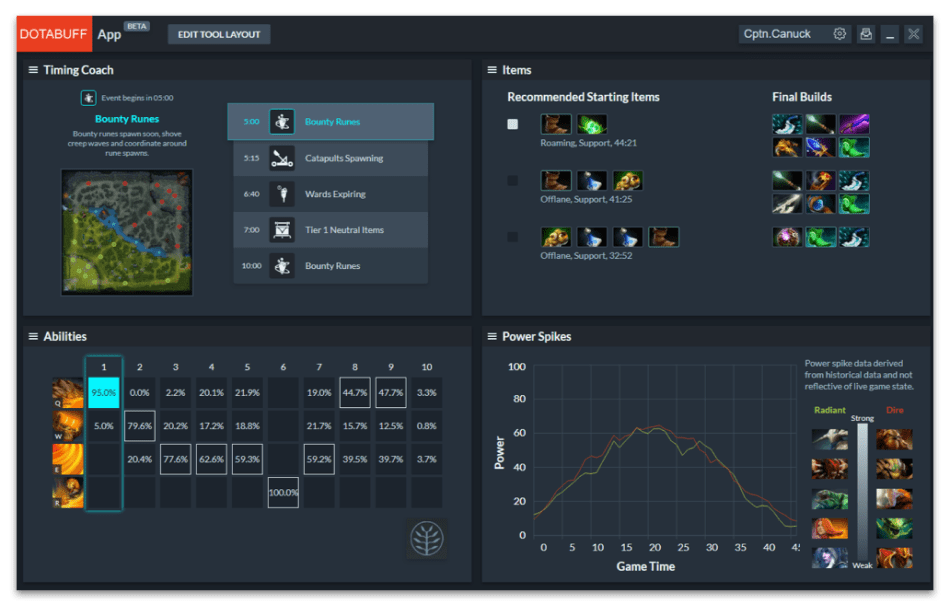The image size is (950, 606).
Task: Click the highlighted 95.0% ability cell
Action: pos(104,393)
